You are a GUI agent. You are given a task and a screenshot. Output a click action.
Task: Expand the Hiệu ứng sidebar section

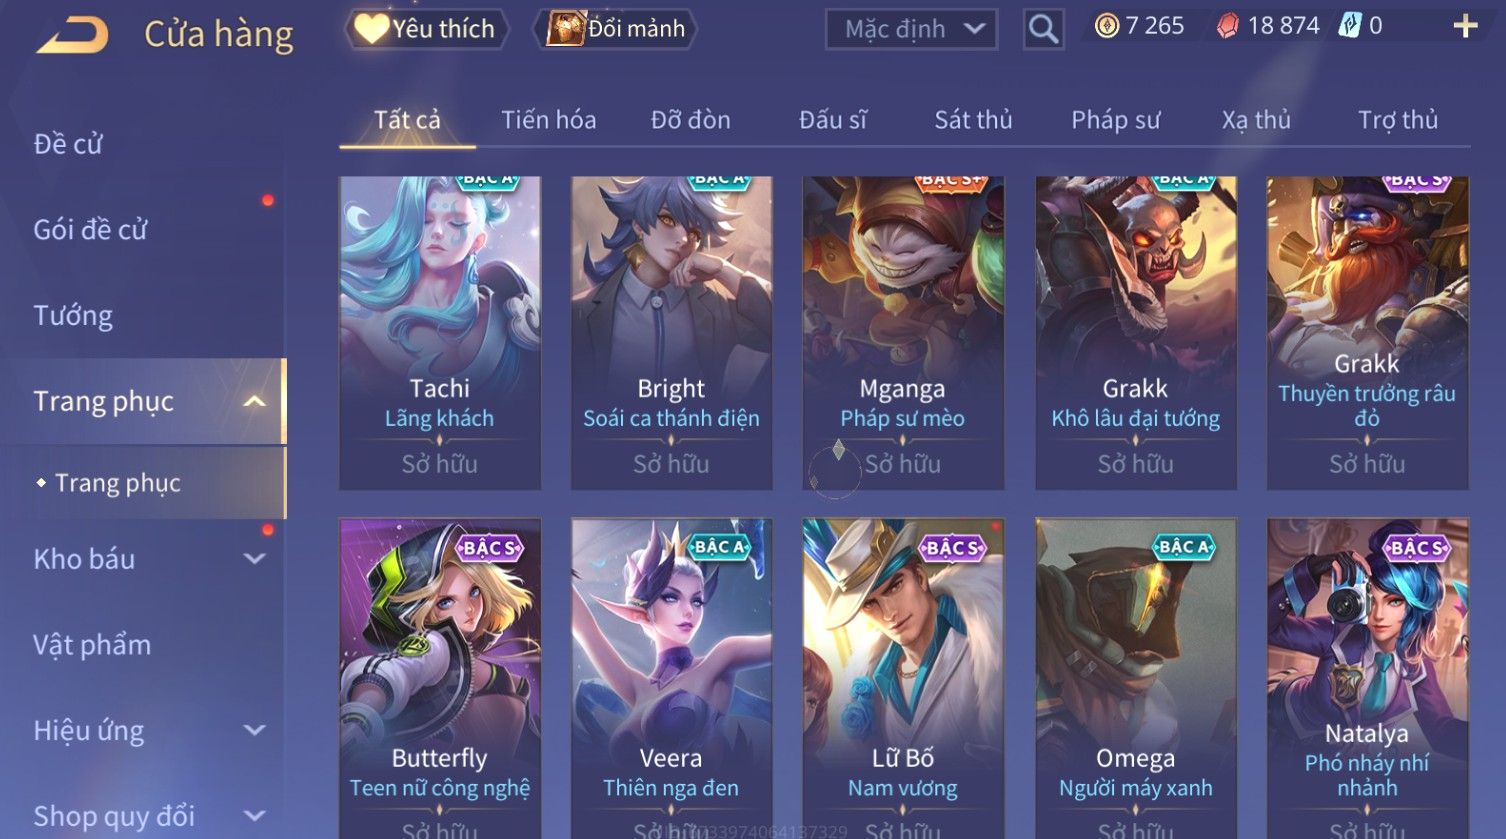coord(255,731)
